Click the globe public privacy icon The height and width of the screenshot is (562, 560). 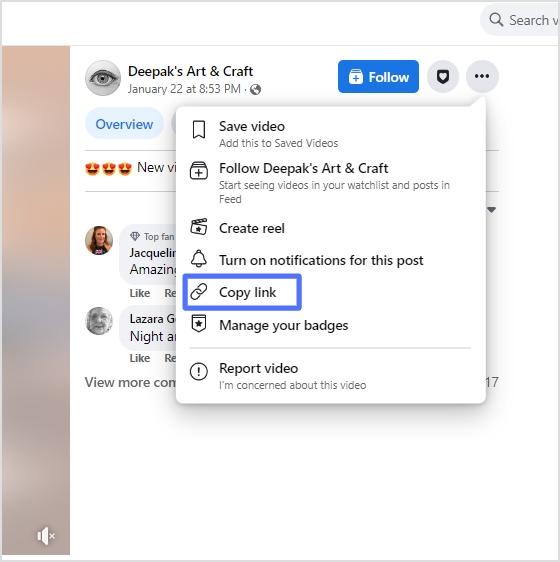pyautogui.click(x=255, y=89)
